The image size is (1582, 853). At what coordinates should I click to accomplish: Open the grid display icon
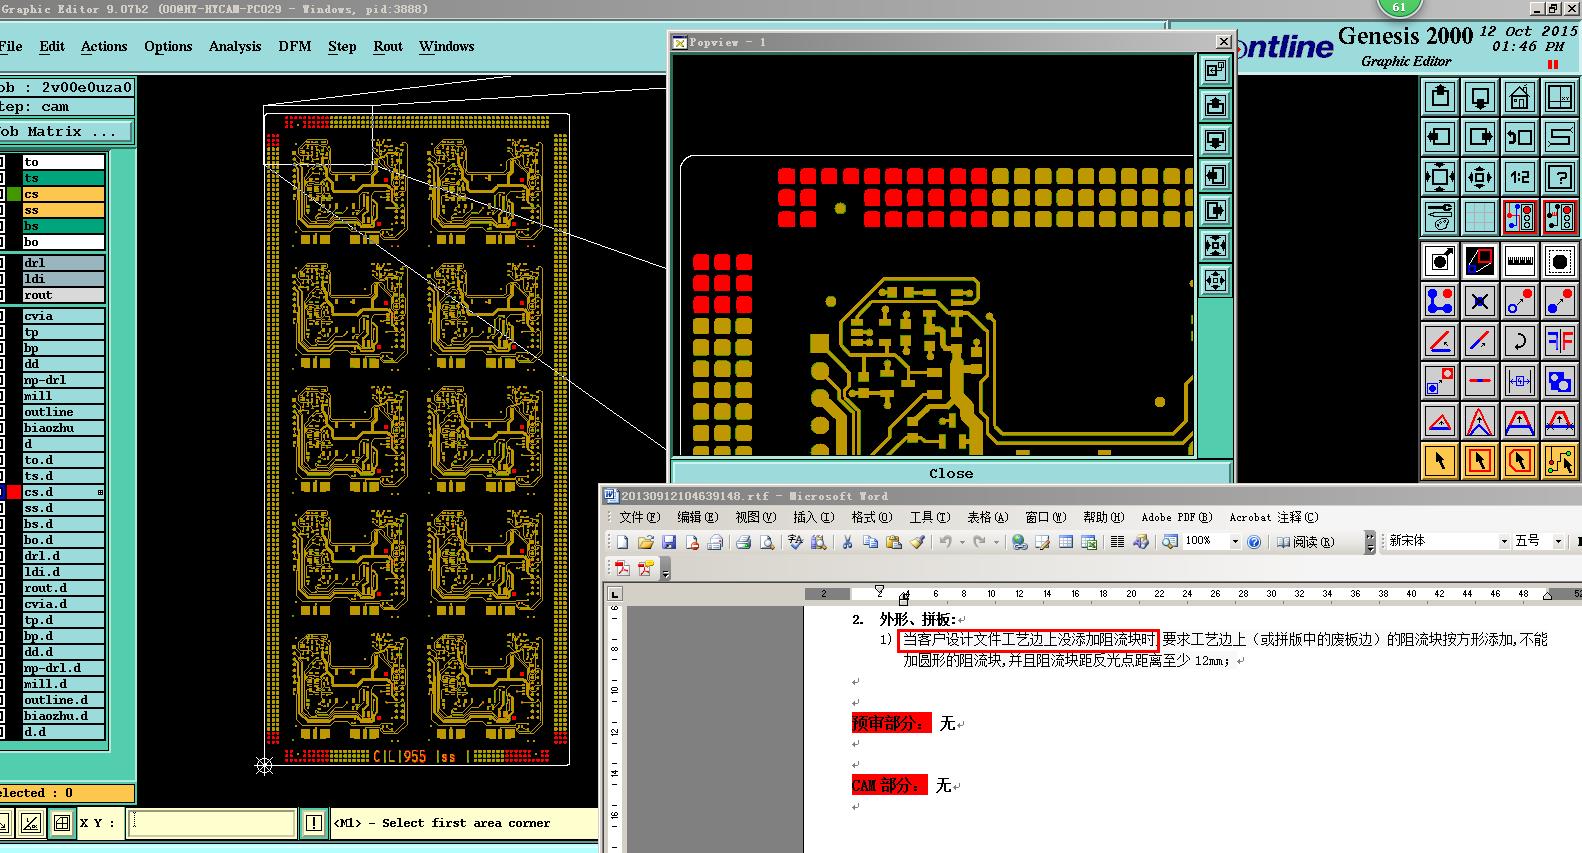coord(1479,216)
